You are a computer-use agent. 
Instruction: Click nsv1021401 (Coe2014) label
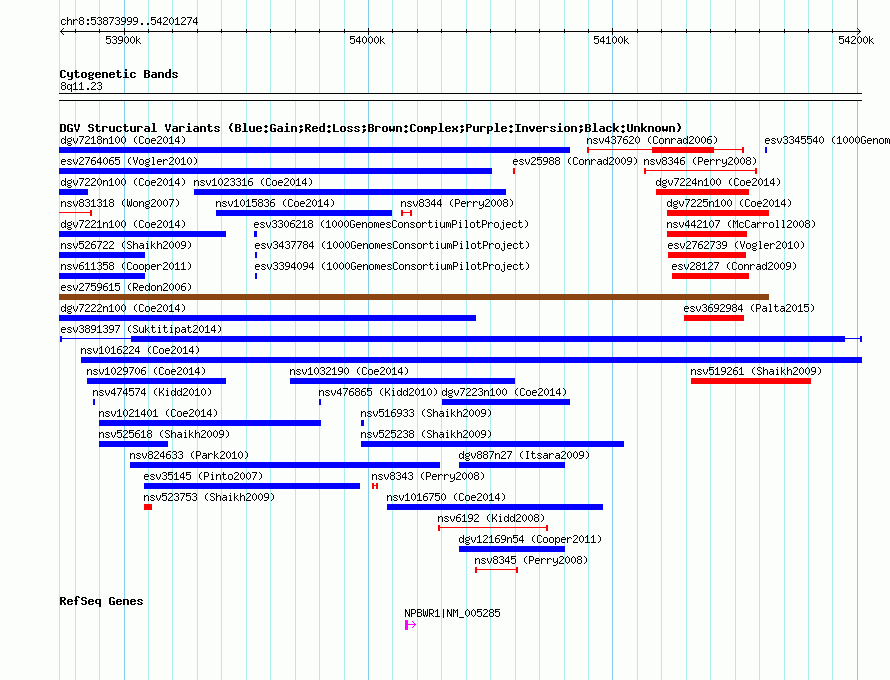[x=158, y=413]
